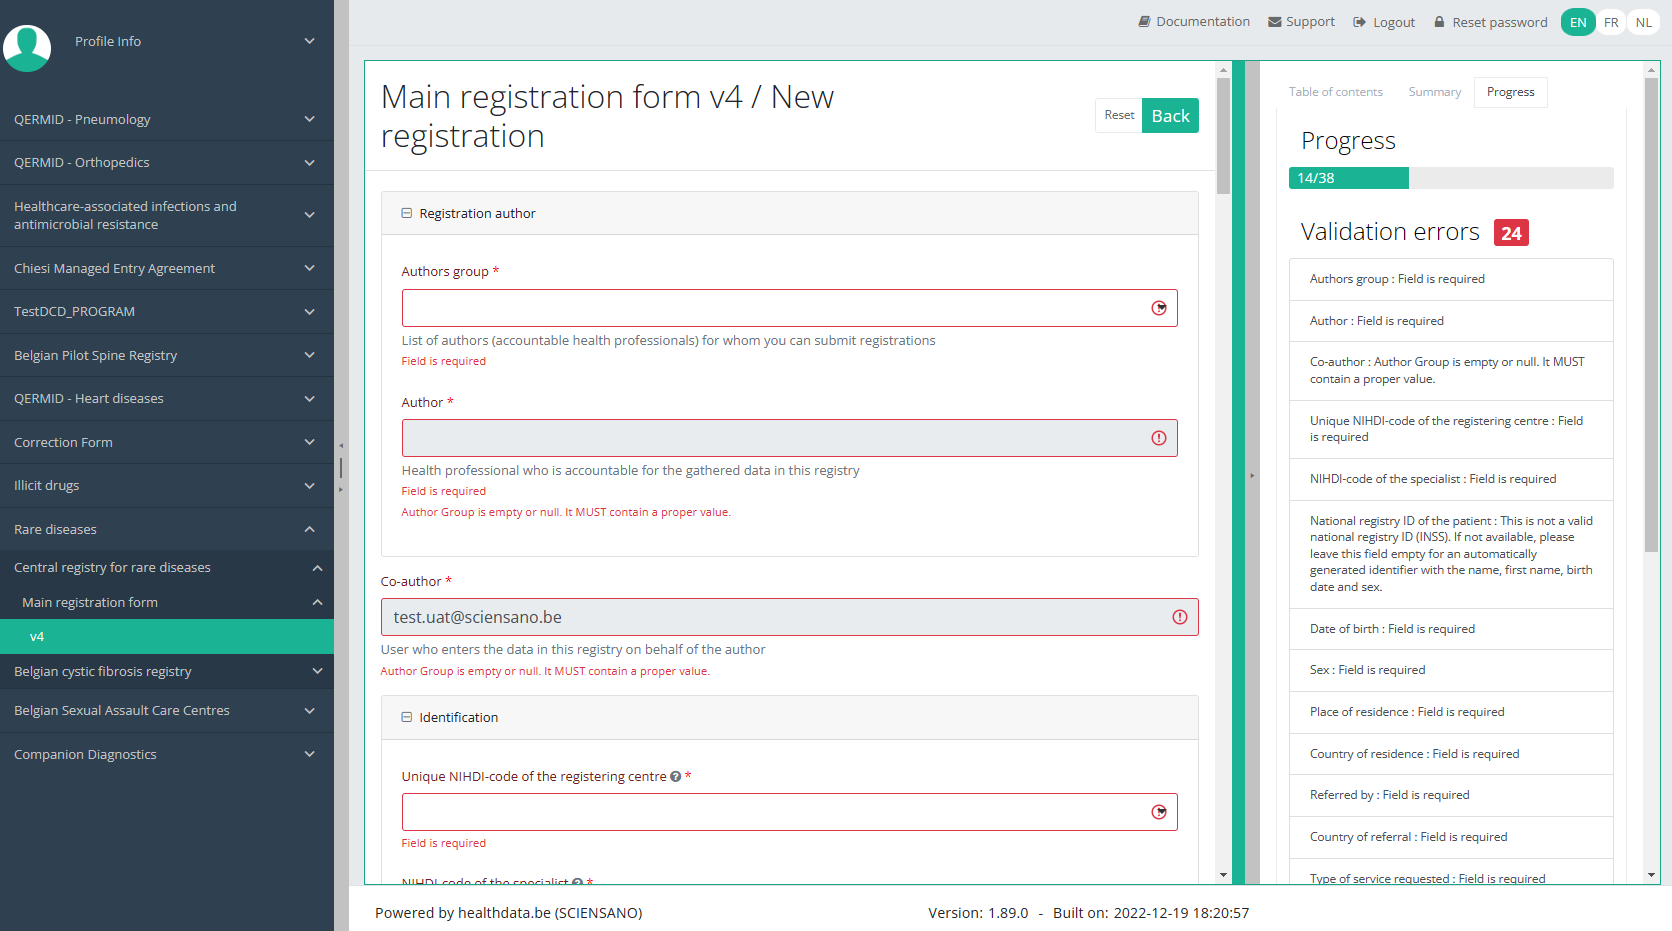Click the 14/38 progress bar
1672x931 pixels.
[1450, 178]
